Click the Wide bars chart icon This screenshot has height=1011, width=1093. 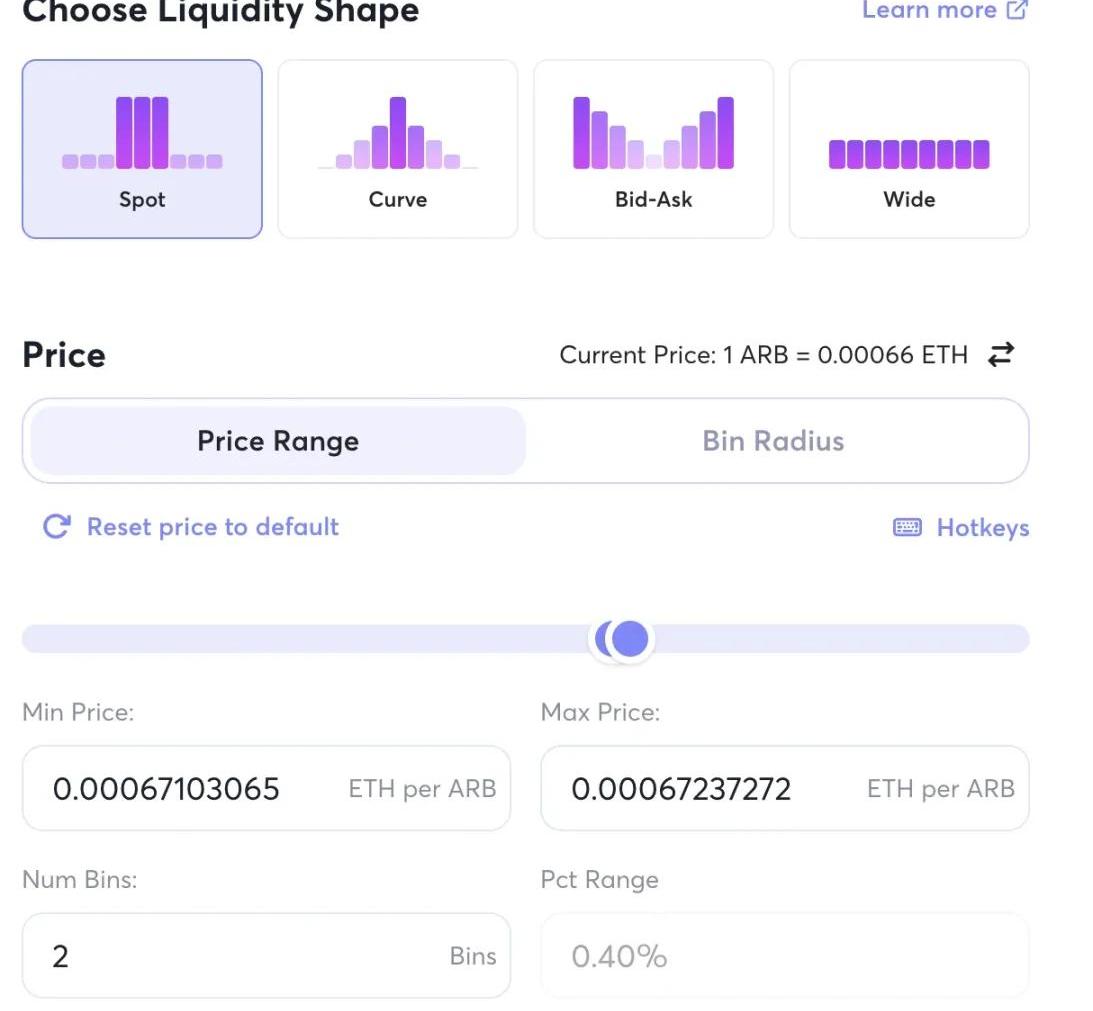point(909,154)
